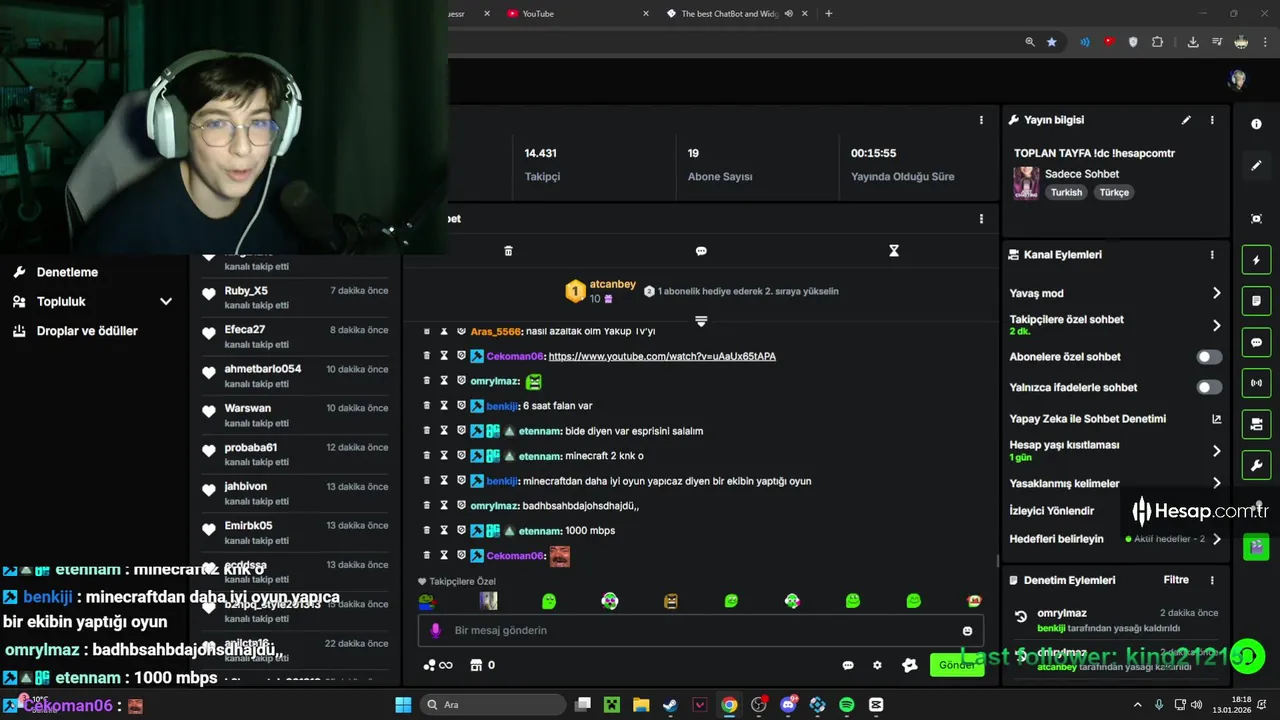The width and height of the screenshot is (1280, 720).
Task: Open a new browser tab with plus
Action: (828, 14)
